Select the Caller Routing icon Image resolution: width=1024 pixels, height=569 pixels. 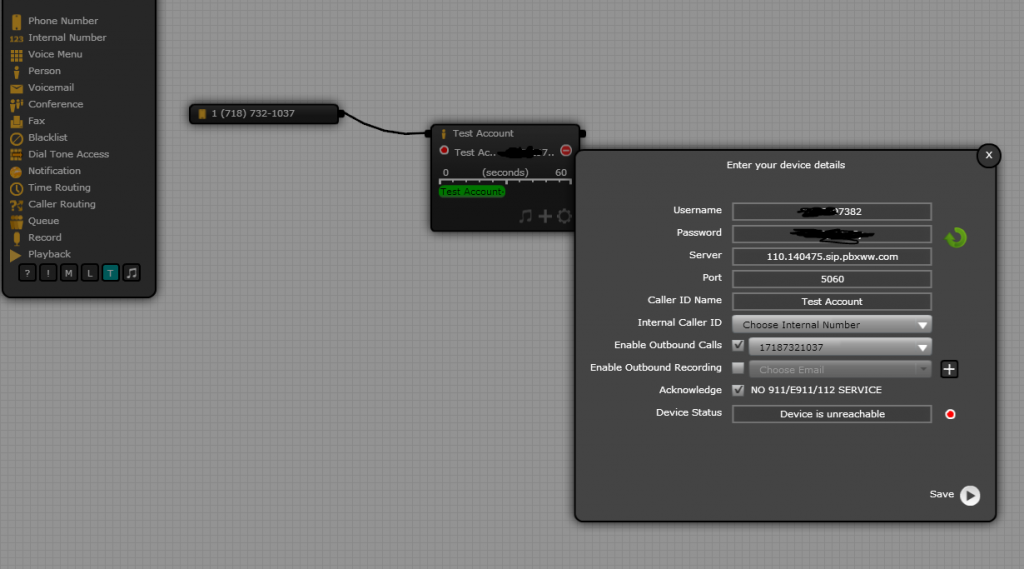[x=16, y=204]
